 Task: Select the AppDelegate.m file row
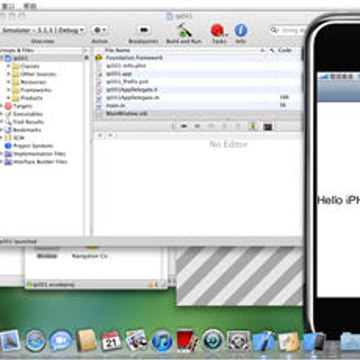[199, 98]
